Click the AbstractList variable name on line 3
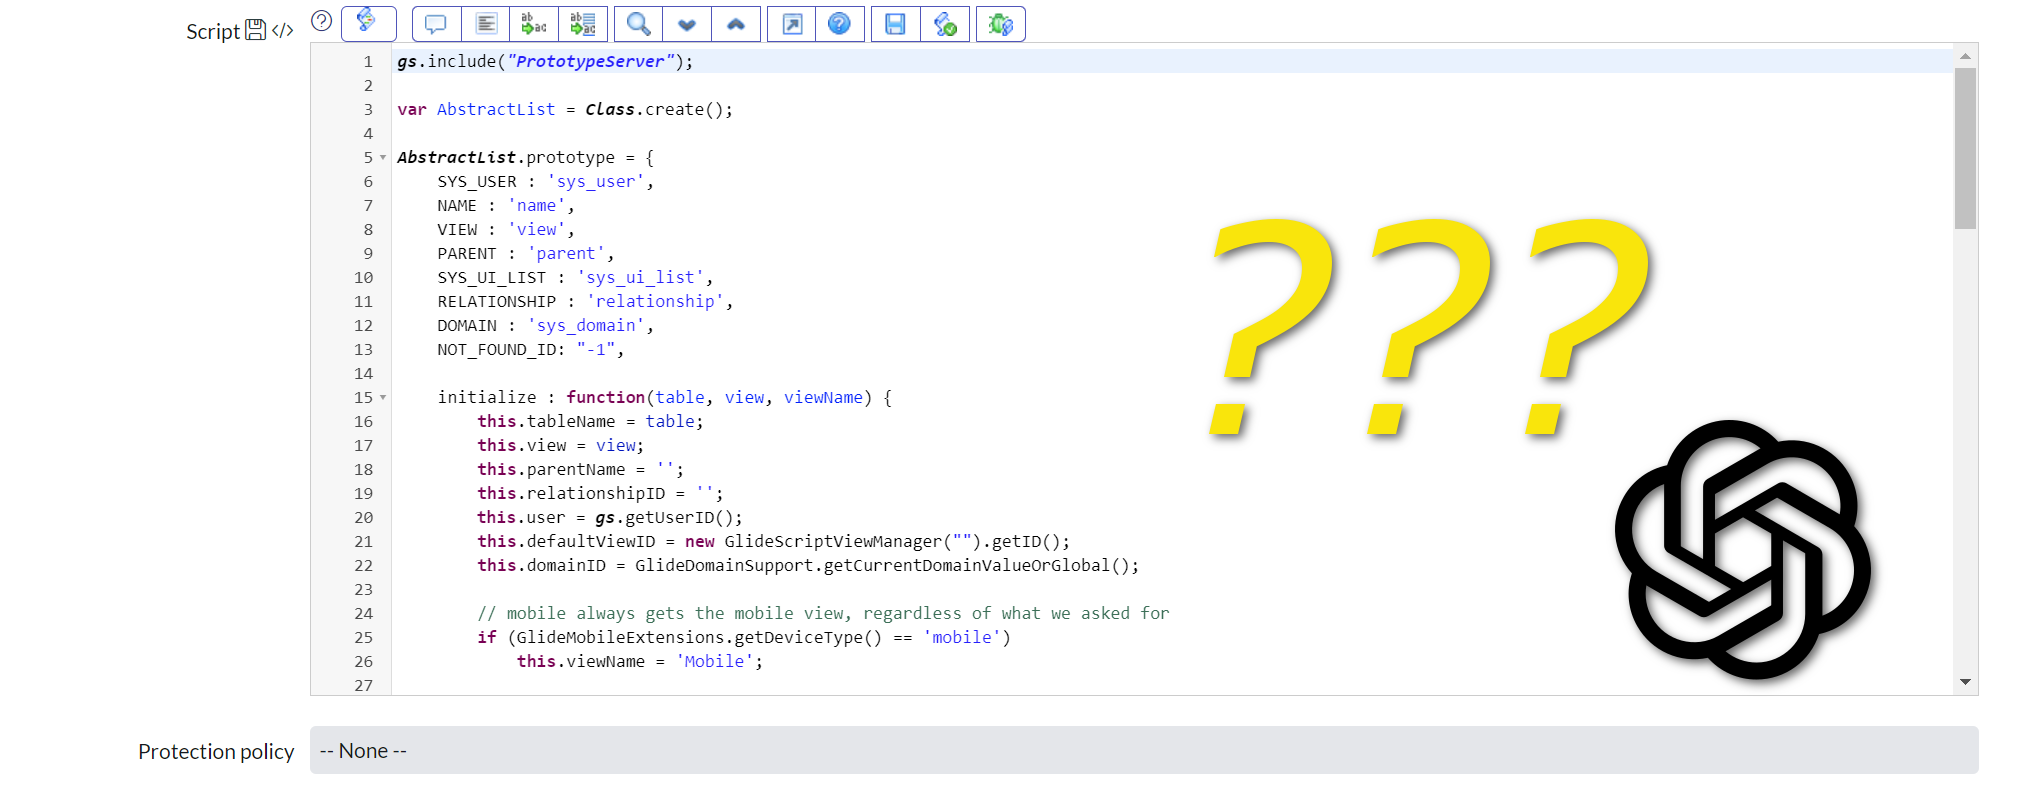This screenshot has height=795, width=2043. tap(496, 110)
